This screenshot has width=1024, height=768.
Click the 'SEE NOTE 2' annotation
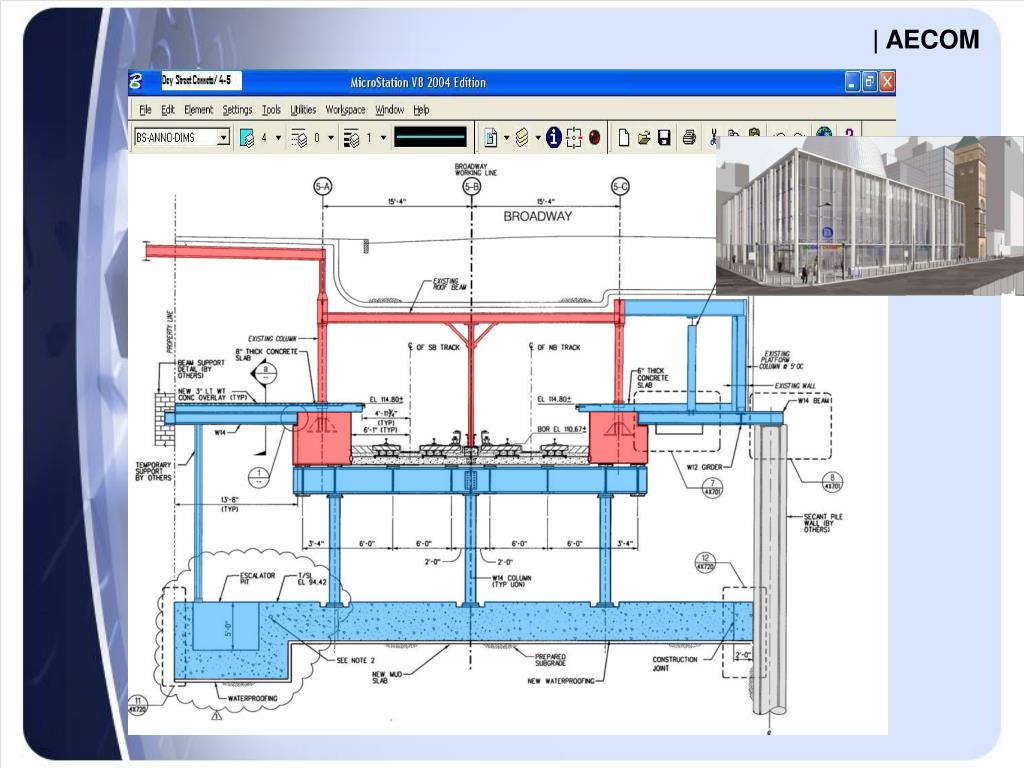(x=355, y=660)
